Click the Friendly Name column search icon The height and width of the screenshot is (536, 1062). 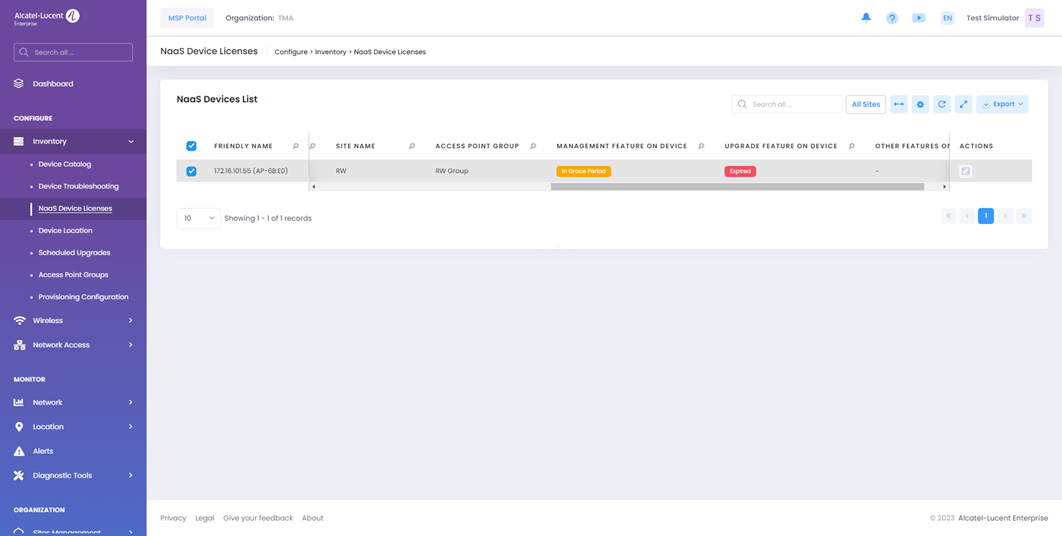pyautogui.click(x=296, y=146)
